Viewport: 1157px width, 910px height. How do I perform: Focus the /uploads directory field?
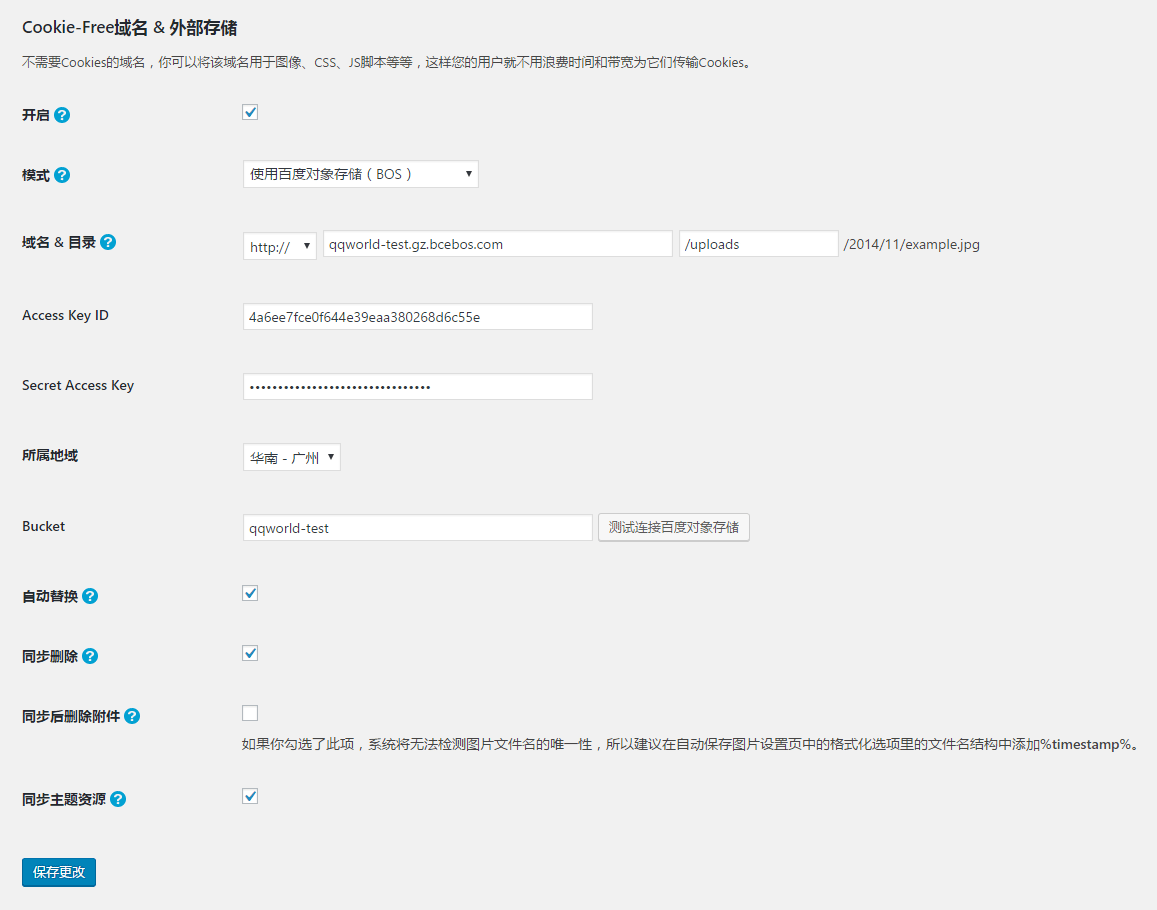point(759,244)
